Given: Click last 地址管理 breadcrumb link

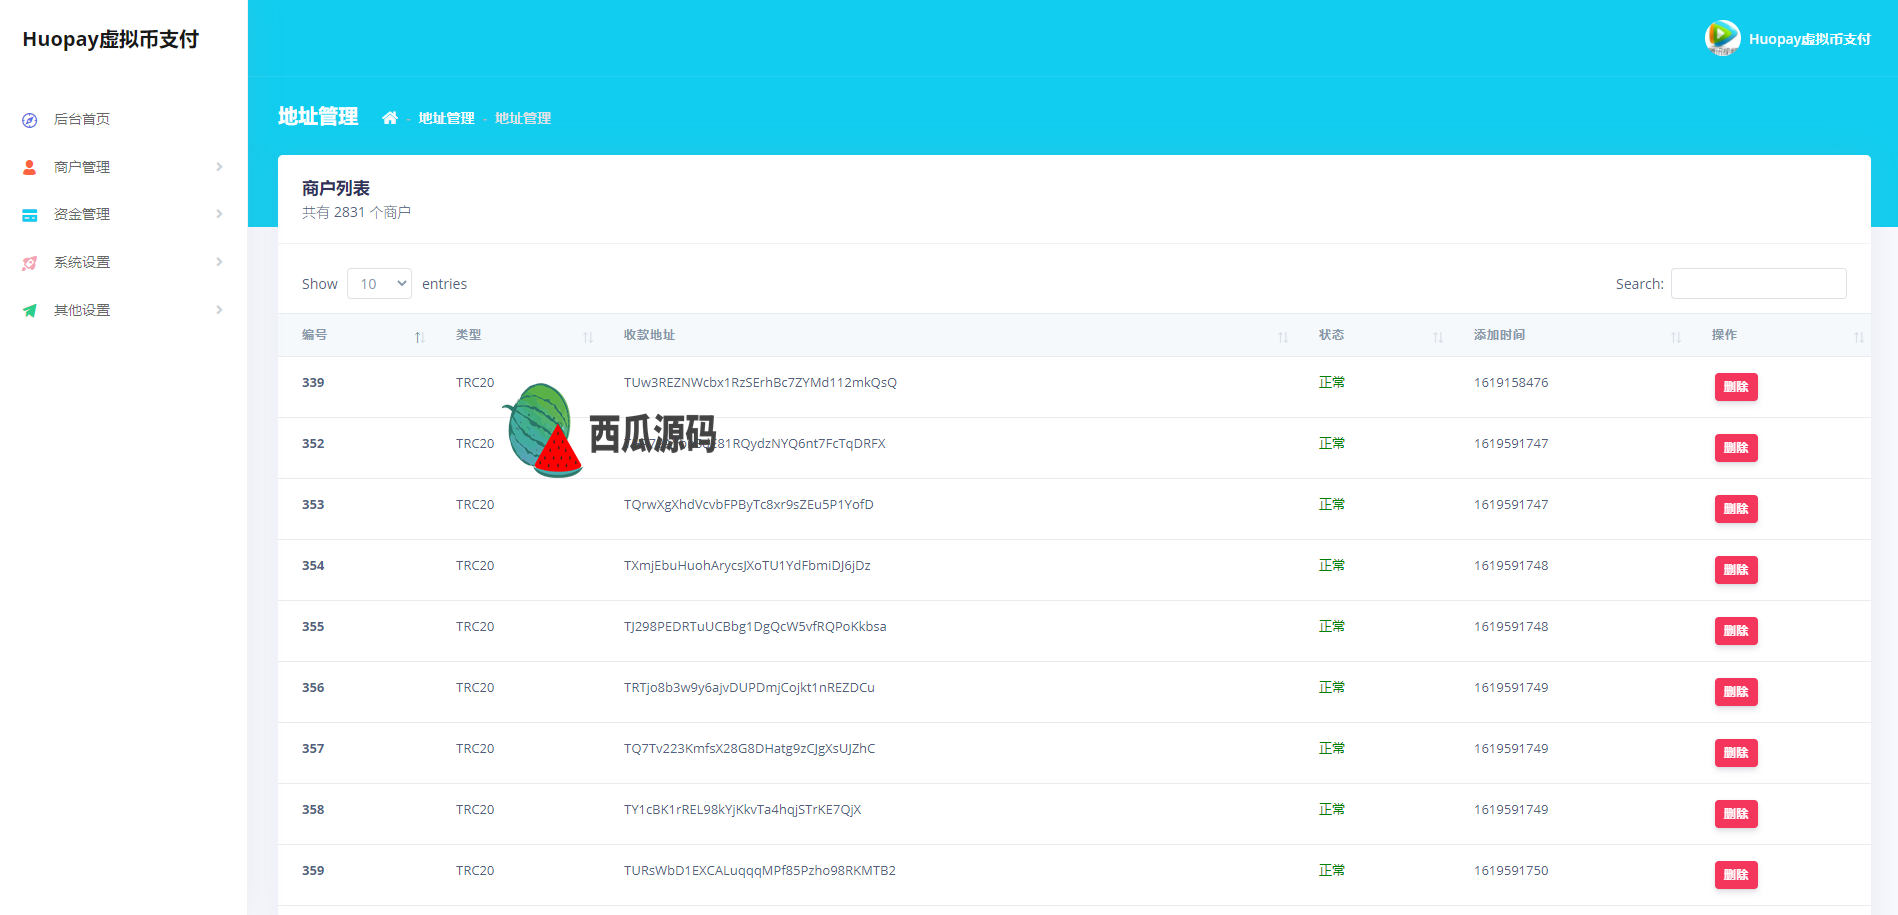Looking at the screenshot, I should click(523, 118).
